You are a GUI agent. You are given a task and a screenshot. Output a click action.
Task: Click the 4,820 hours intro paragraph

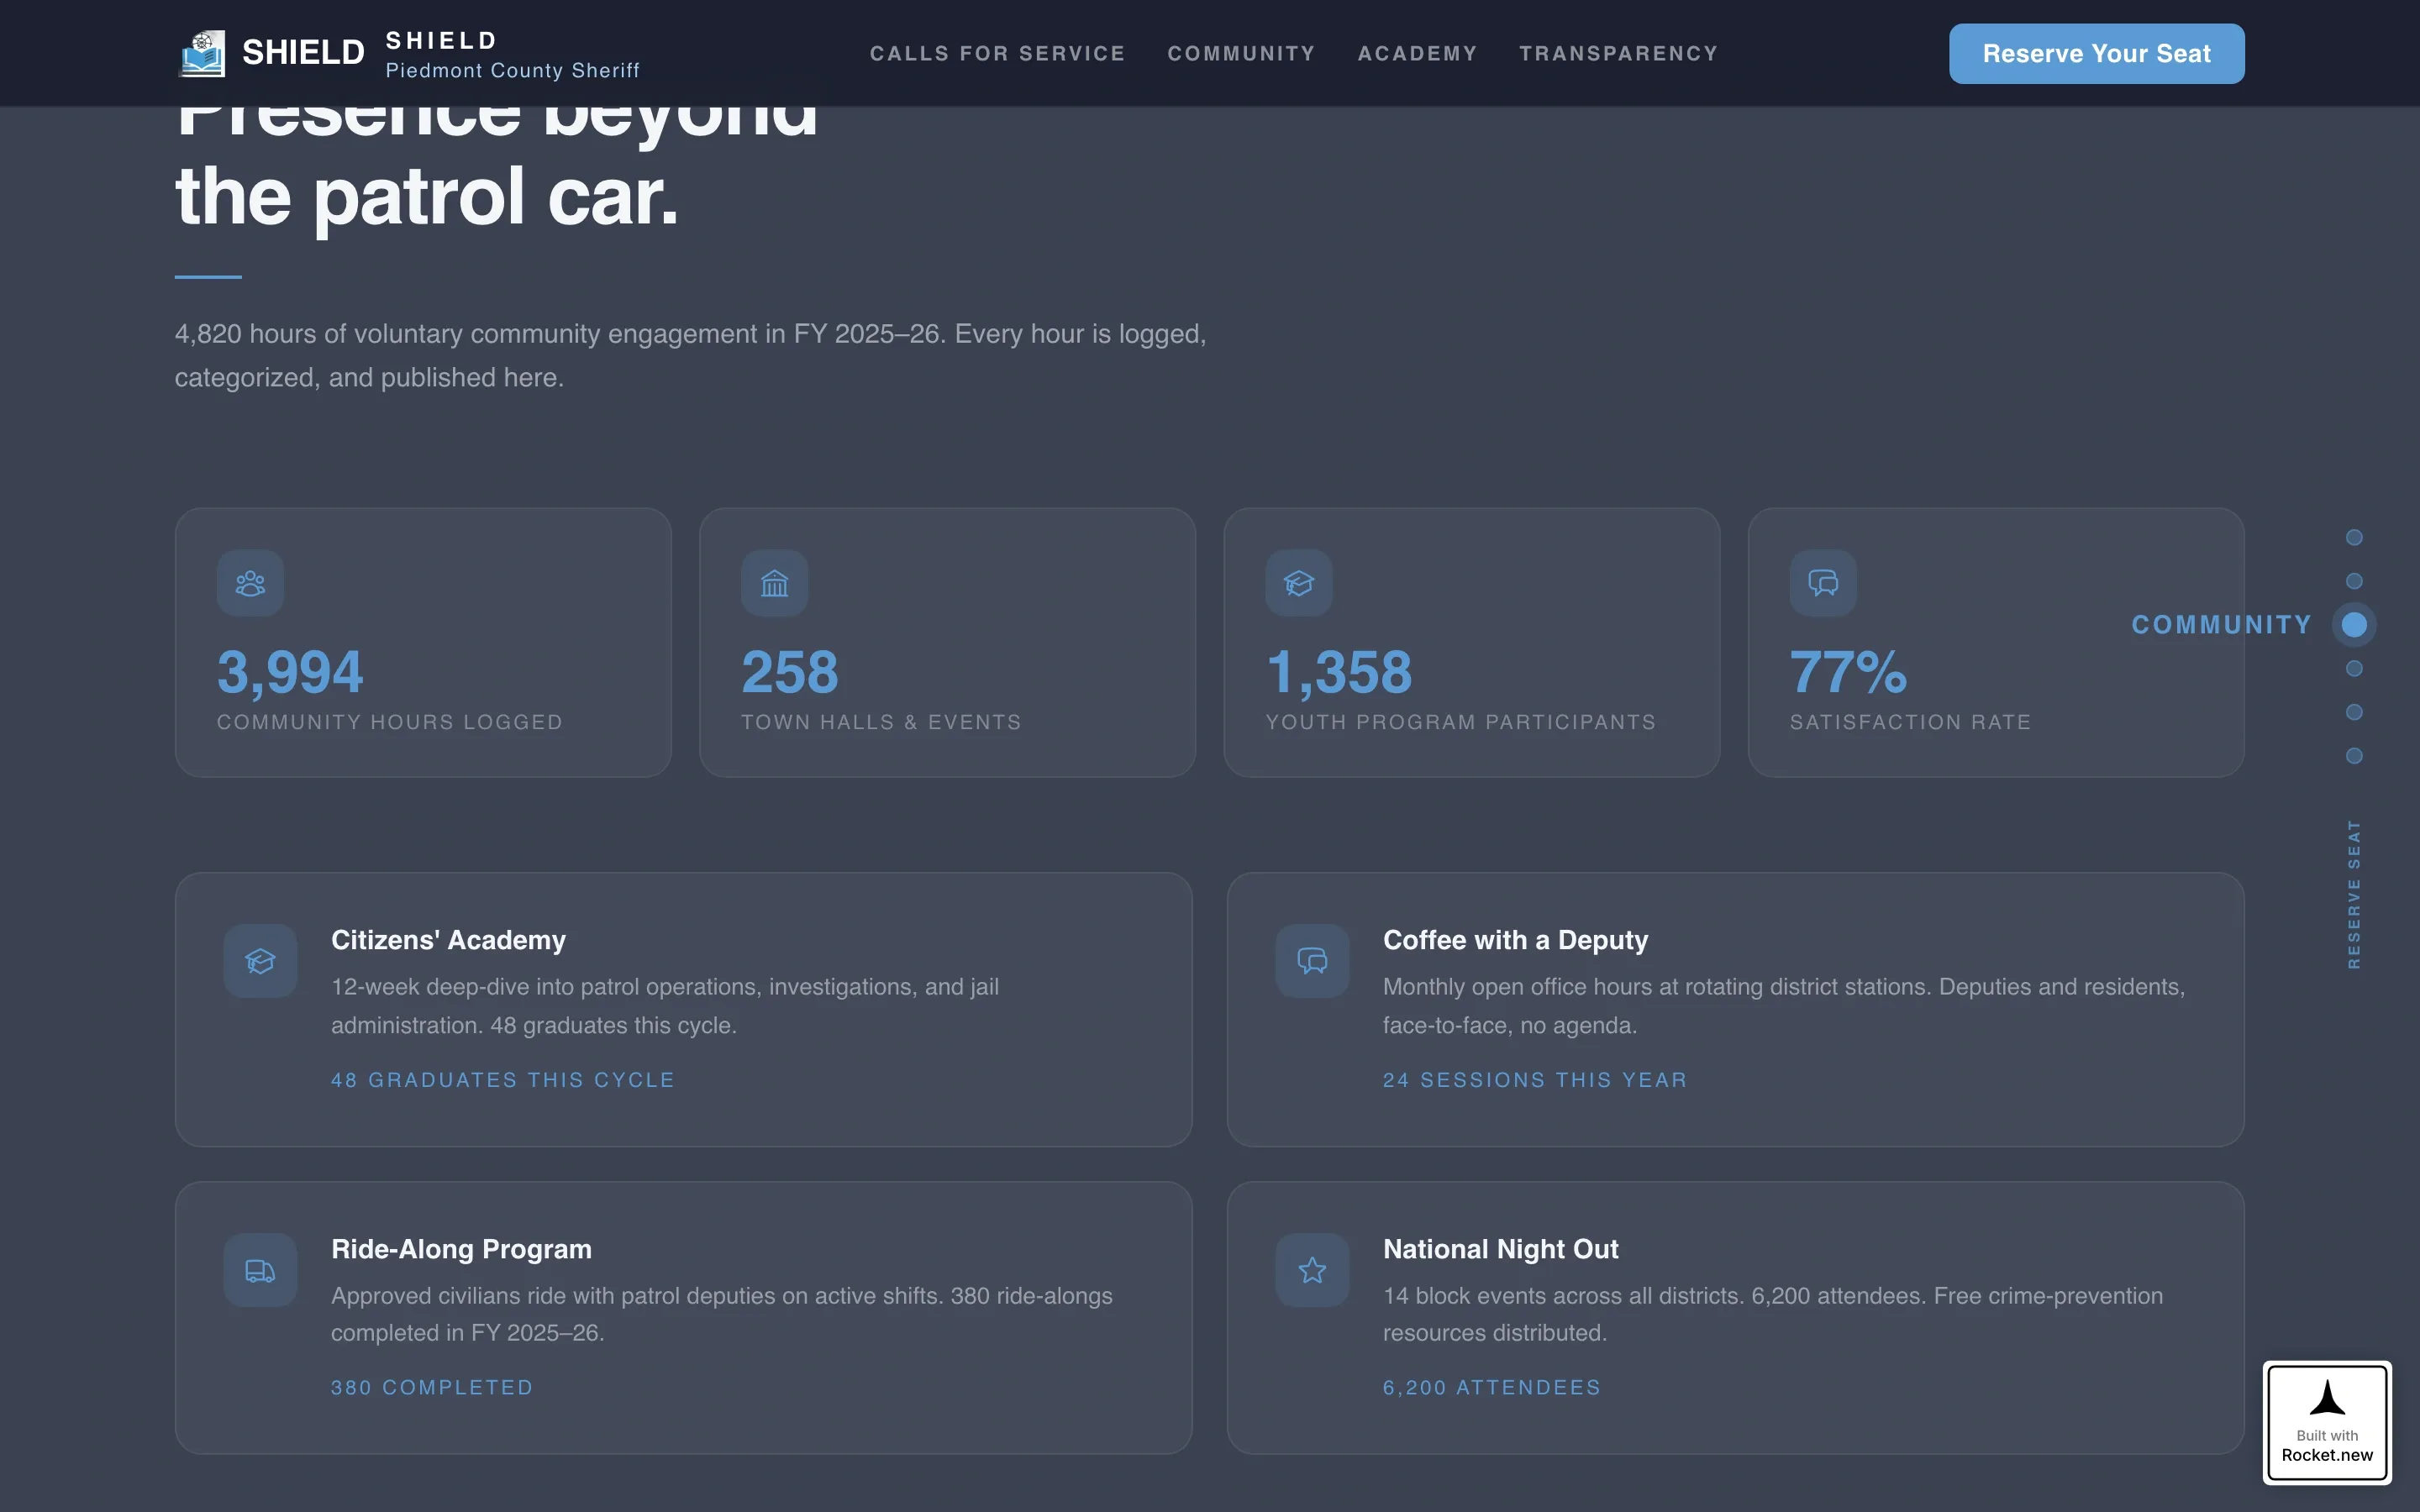[690, 356]
